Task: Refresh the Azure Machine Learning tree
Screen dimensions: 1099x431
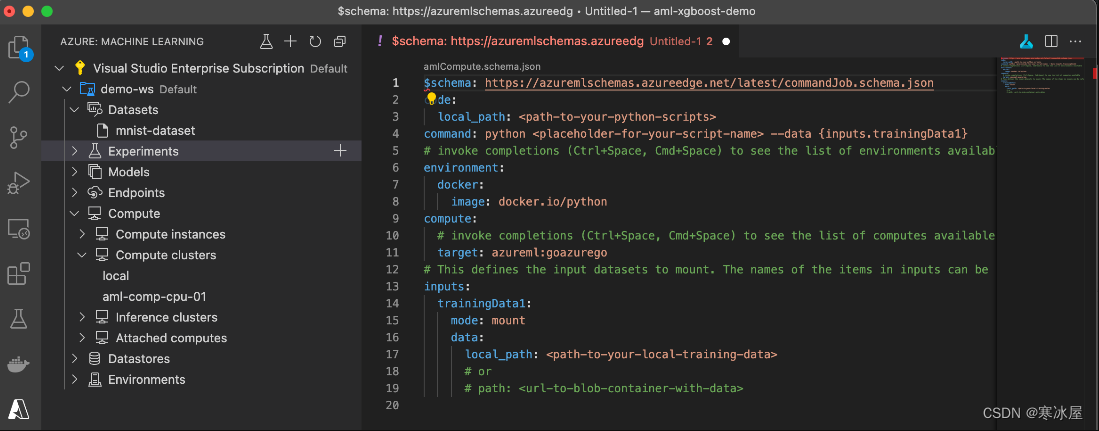Action: coord(315,41)
